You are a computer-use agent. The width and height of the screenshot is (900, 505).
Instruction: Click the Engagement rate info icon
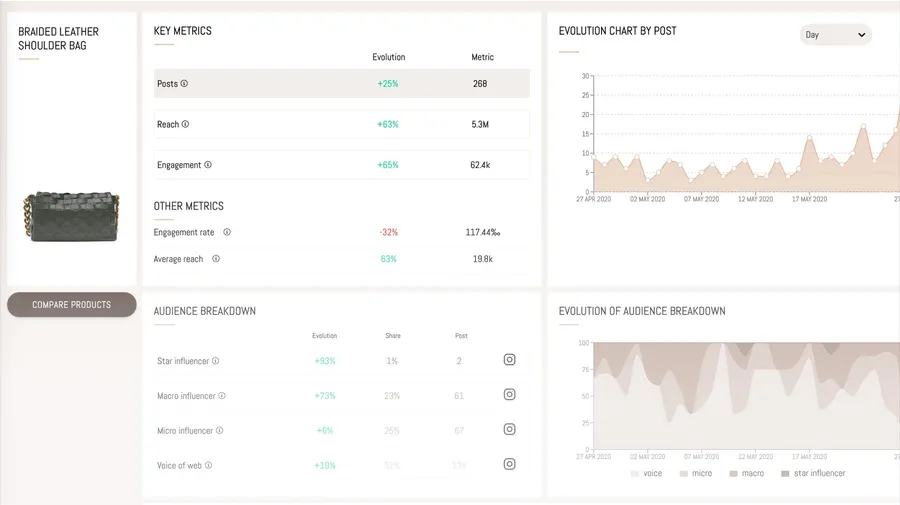point(227,232)
